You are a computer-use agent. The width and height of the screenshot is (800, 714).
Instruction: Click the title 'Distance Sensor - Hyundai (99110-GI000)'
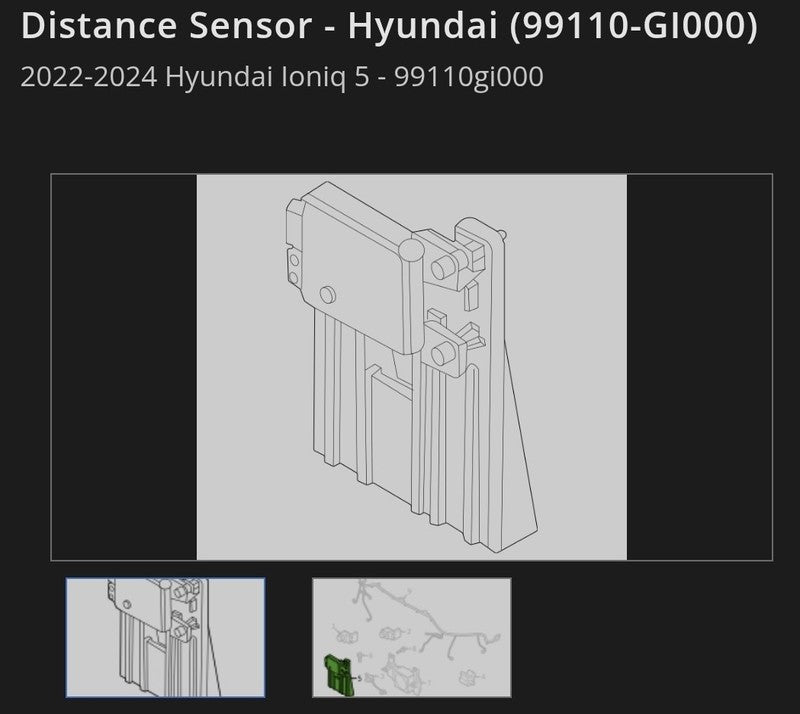click(x=389, y=26)
